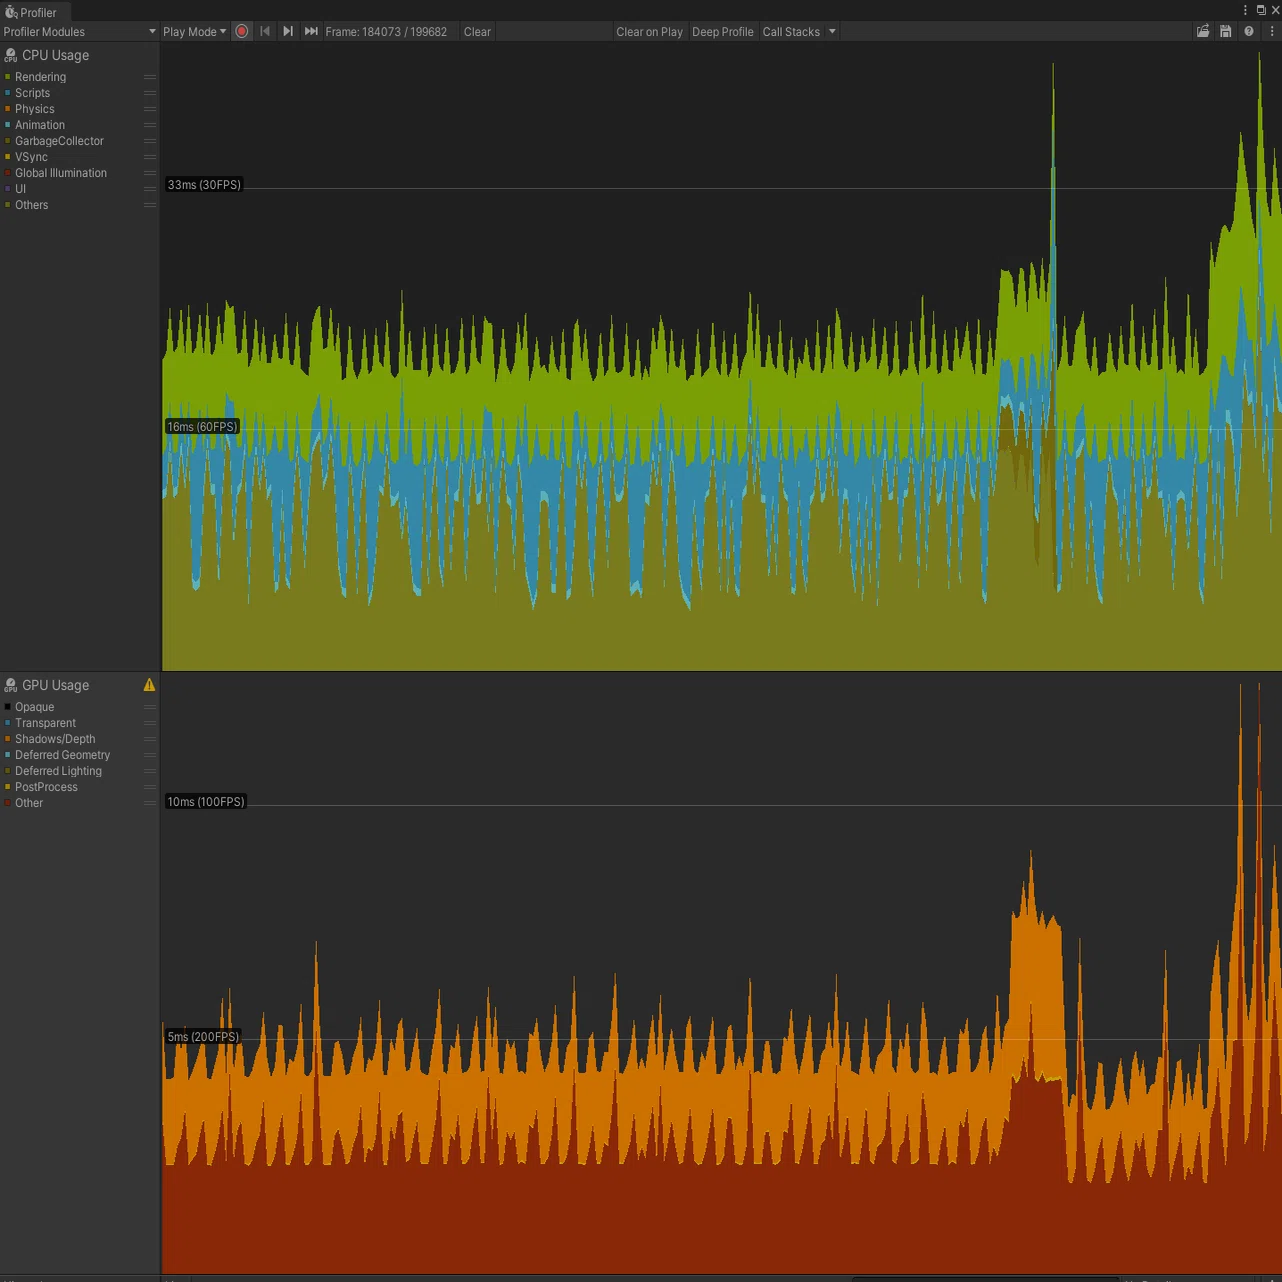Toggle Shadows/Depth category in GPU Usage

(55, 739)
